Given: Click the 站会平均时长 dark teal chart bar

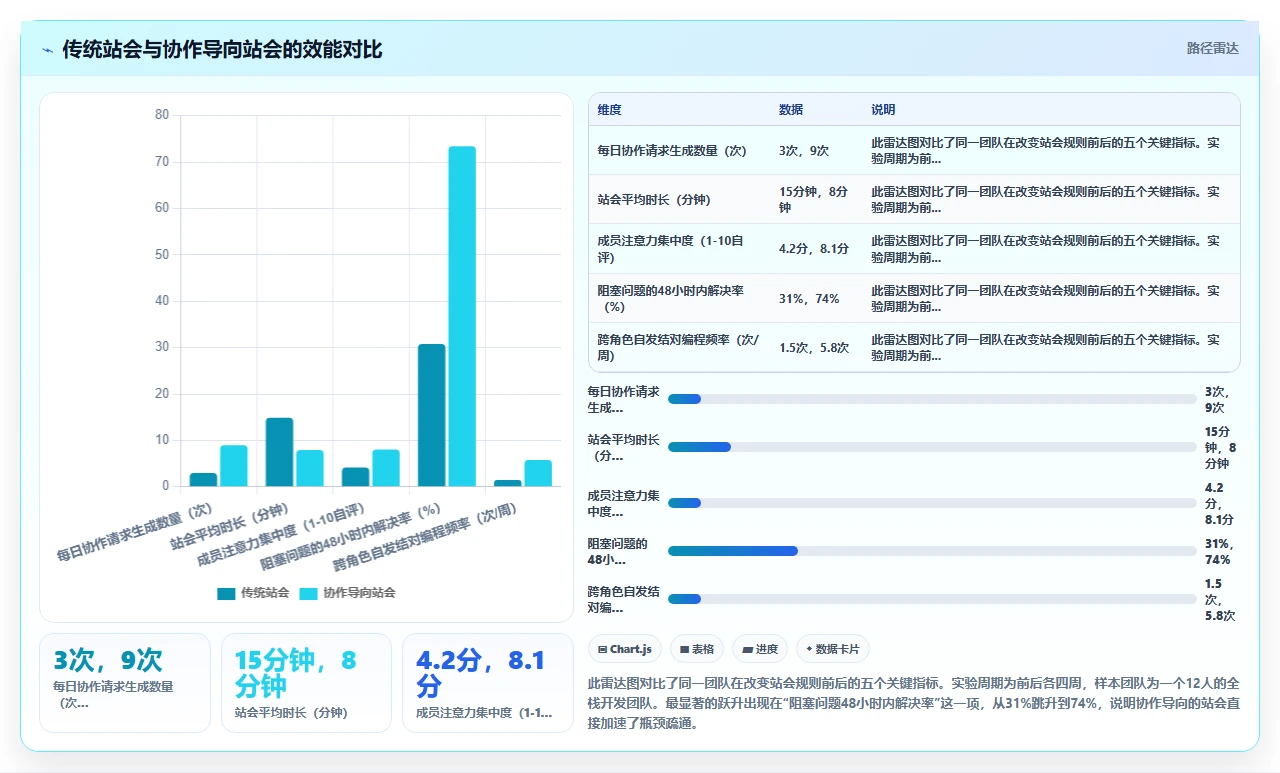Looking at the screenshot, I should [x=279, y=452].
